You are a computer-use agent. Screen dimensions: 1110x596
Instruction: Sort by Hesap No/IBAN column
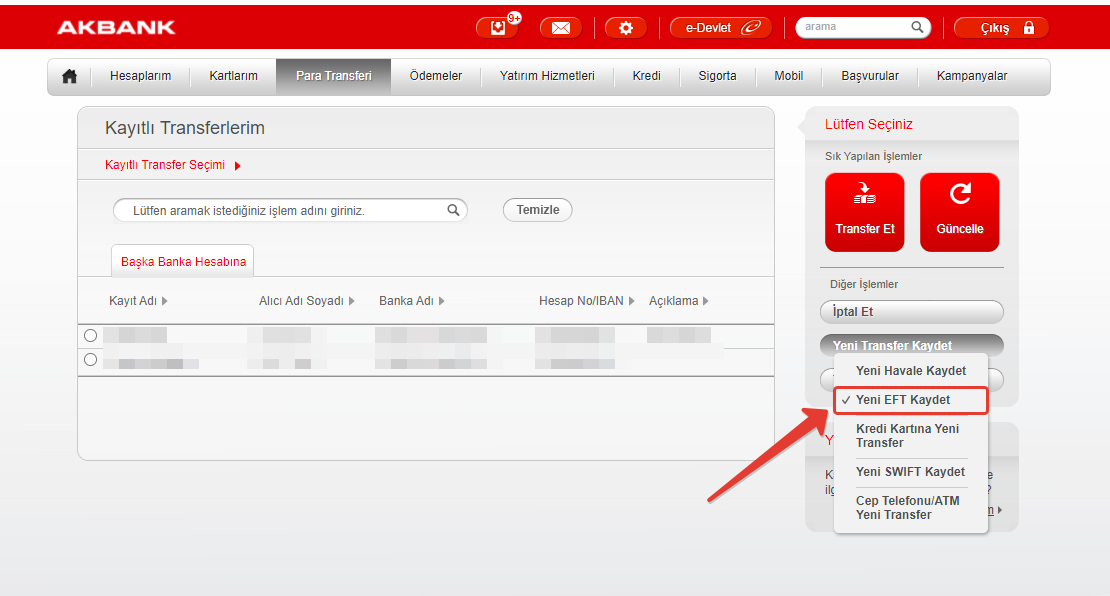pyautogui.click(x=587, y=301)
